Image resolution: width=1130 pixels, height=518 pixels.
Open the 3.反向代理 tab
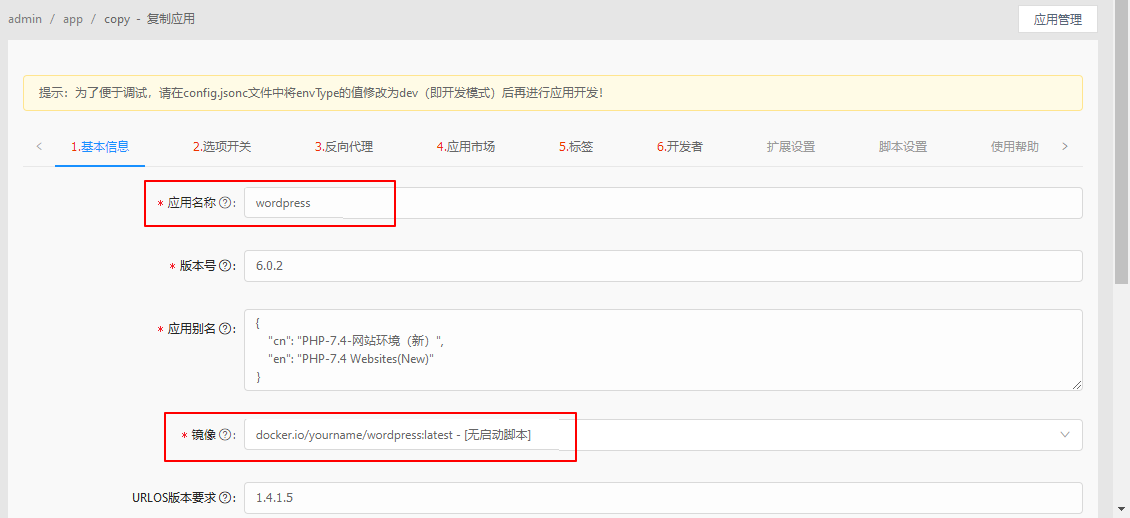pyautogui.click(x=344, y=147)
